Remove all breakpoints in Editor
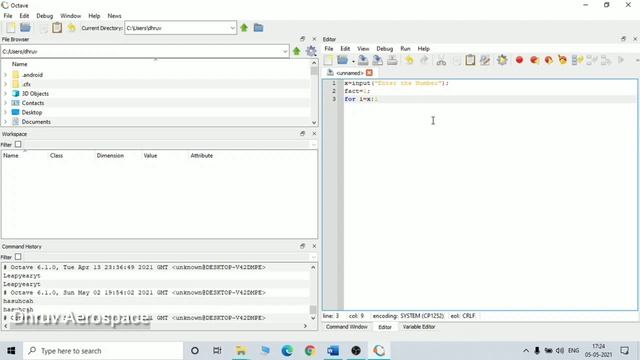The image size is (640, 360). tap(563, 60)
